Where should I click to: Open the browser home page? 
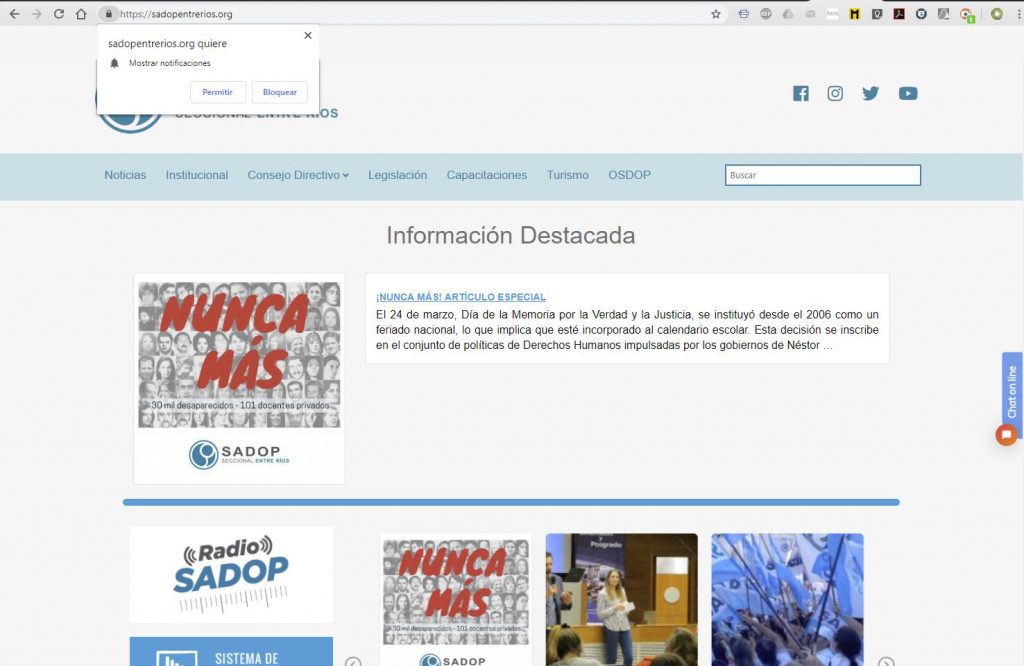coord(81,14)
